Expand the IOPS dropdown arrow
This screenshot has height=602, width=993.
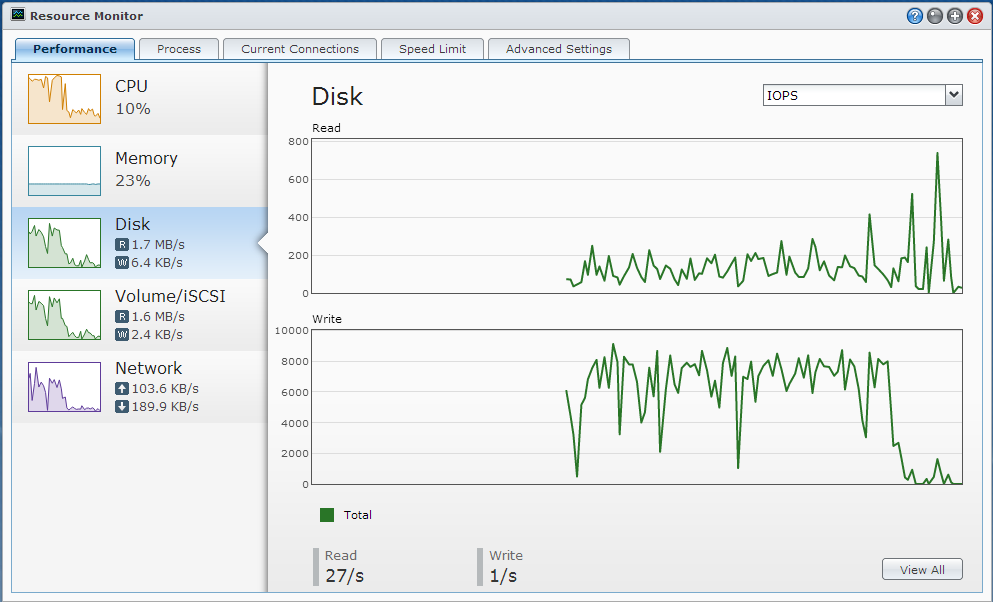953,95
